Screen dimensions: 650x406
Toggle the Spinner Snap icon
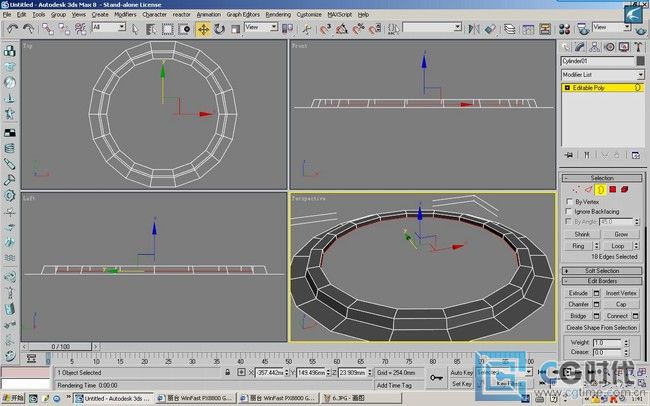pyautogui.click(x=375, y=29)
